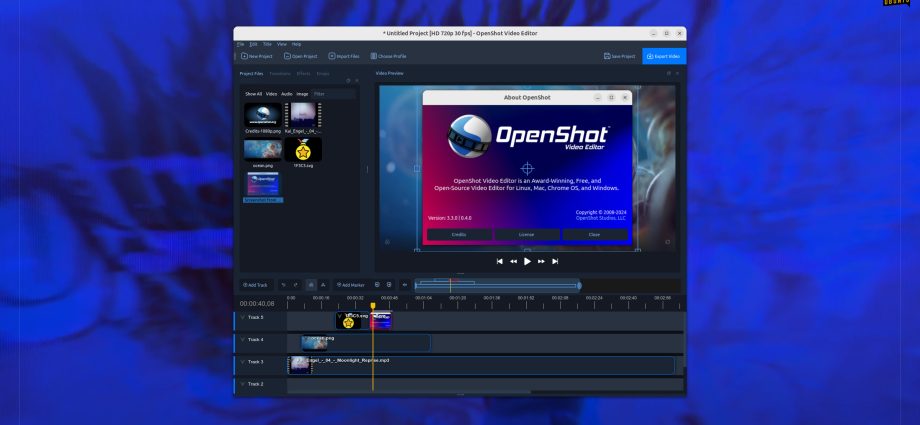This screenshot has width=920, height=425.
Task: Select the highlighted screenshot file thumbnail
Action: tap(262, 184)
